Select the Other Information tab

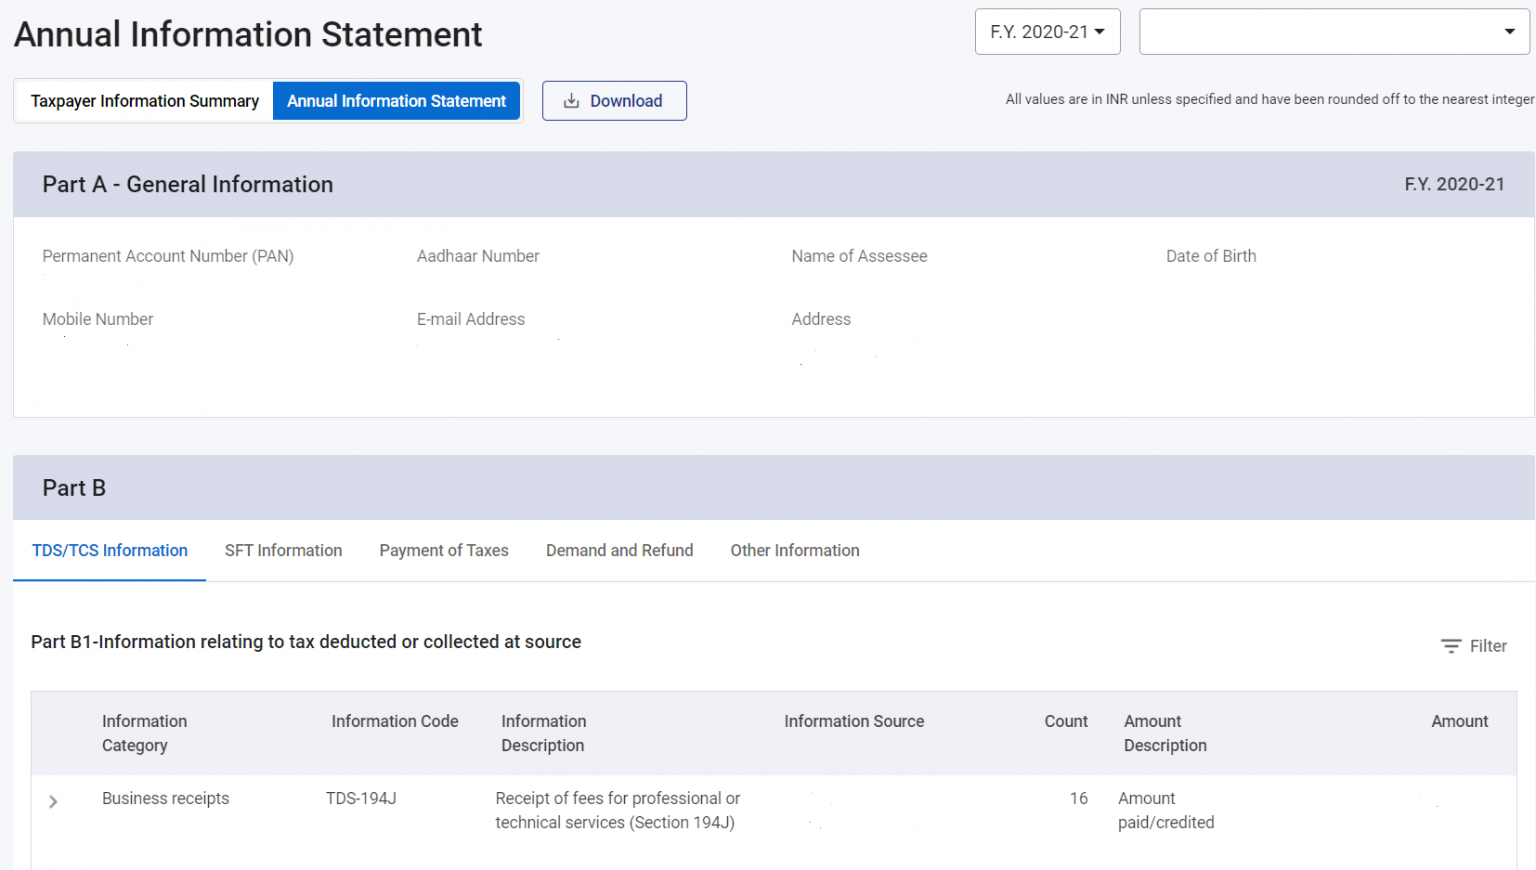tap(795, 550)
